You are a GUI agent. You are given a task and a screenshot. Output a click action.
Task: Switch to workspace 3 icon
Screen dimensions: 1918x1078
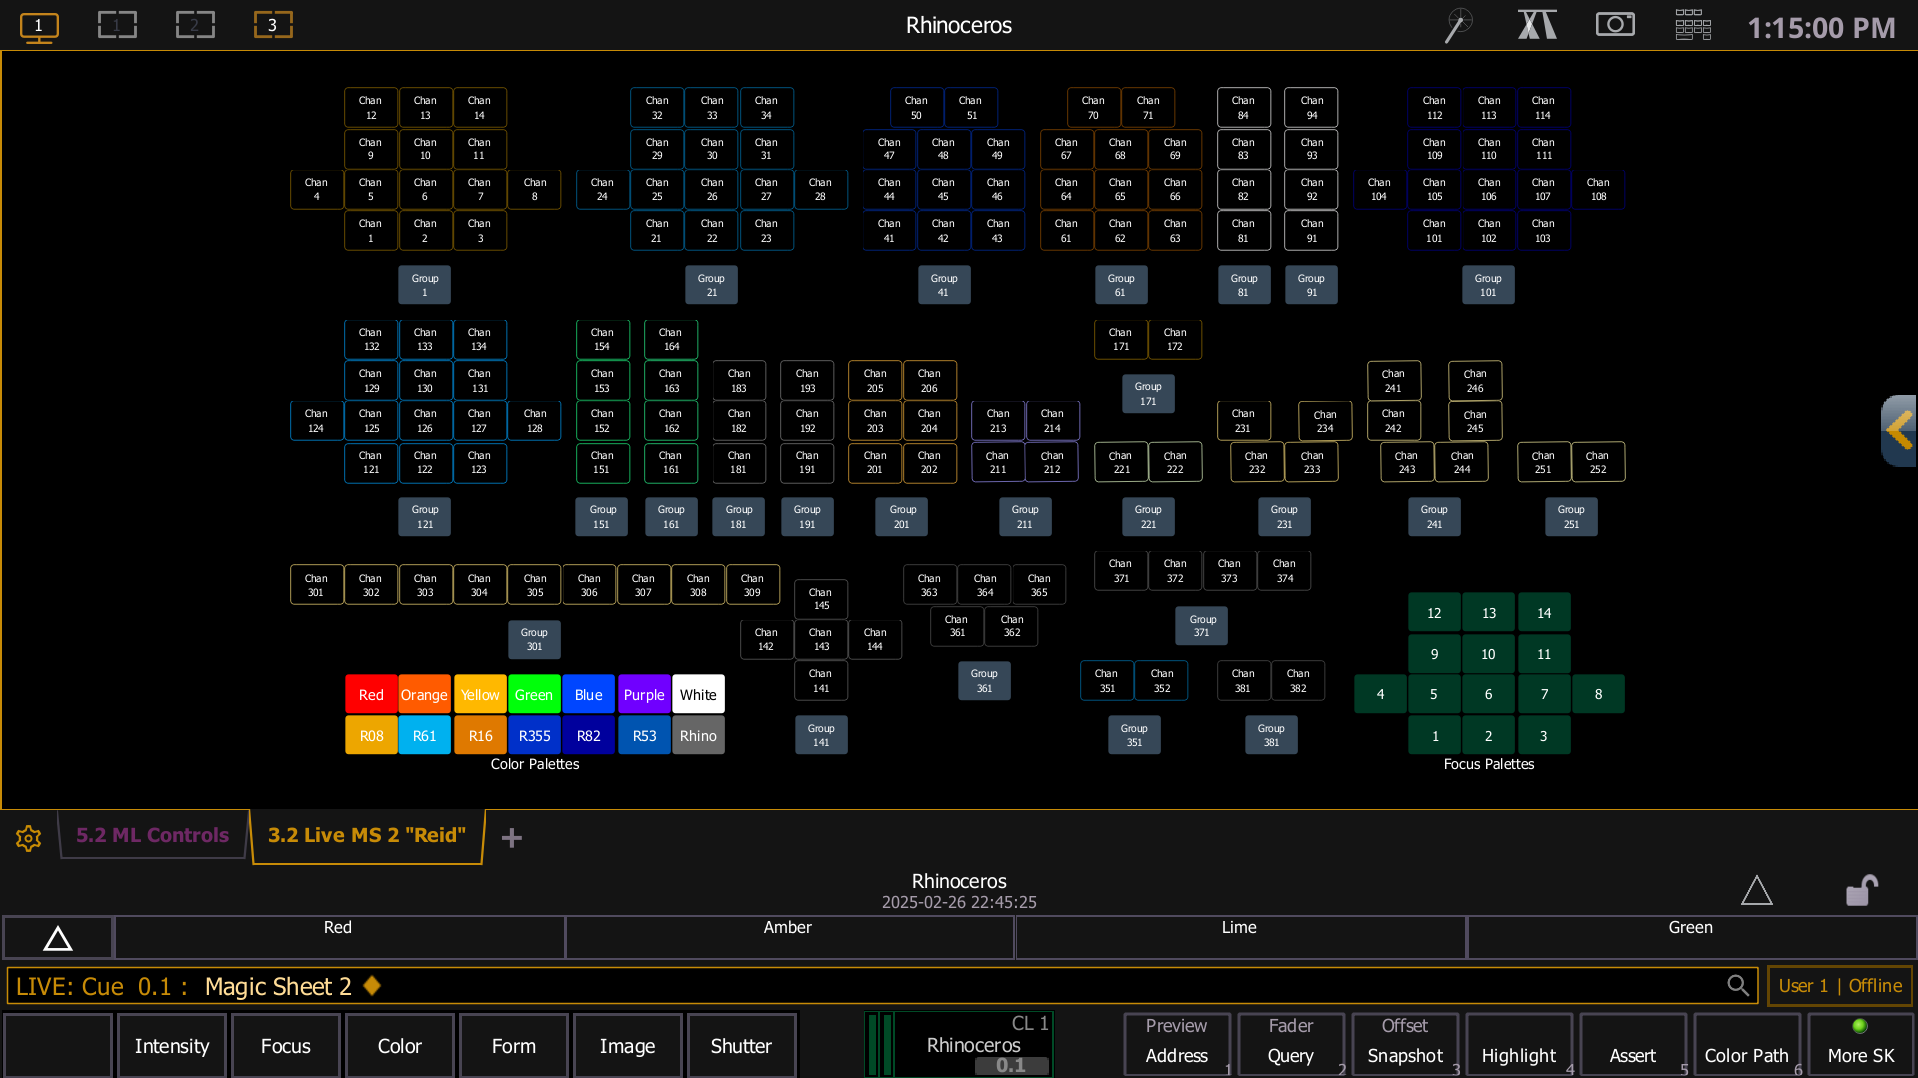click(273, 25)
